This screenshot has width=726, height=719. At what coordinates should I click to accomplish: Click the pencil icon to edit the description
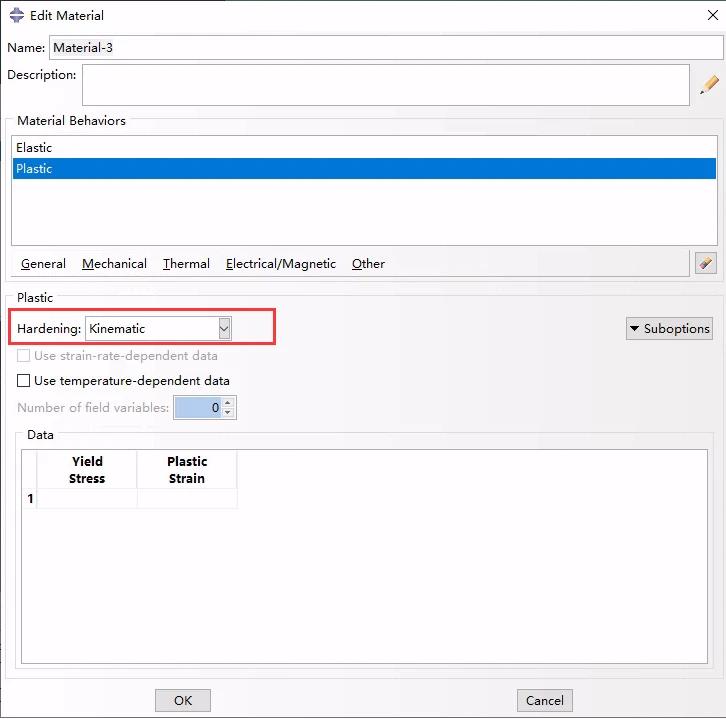coord(709,85)
